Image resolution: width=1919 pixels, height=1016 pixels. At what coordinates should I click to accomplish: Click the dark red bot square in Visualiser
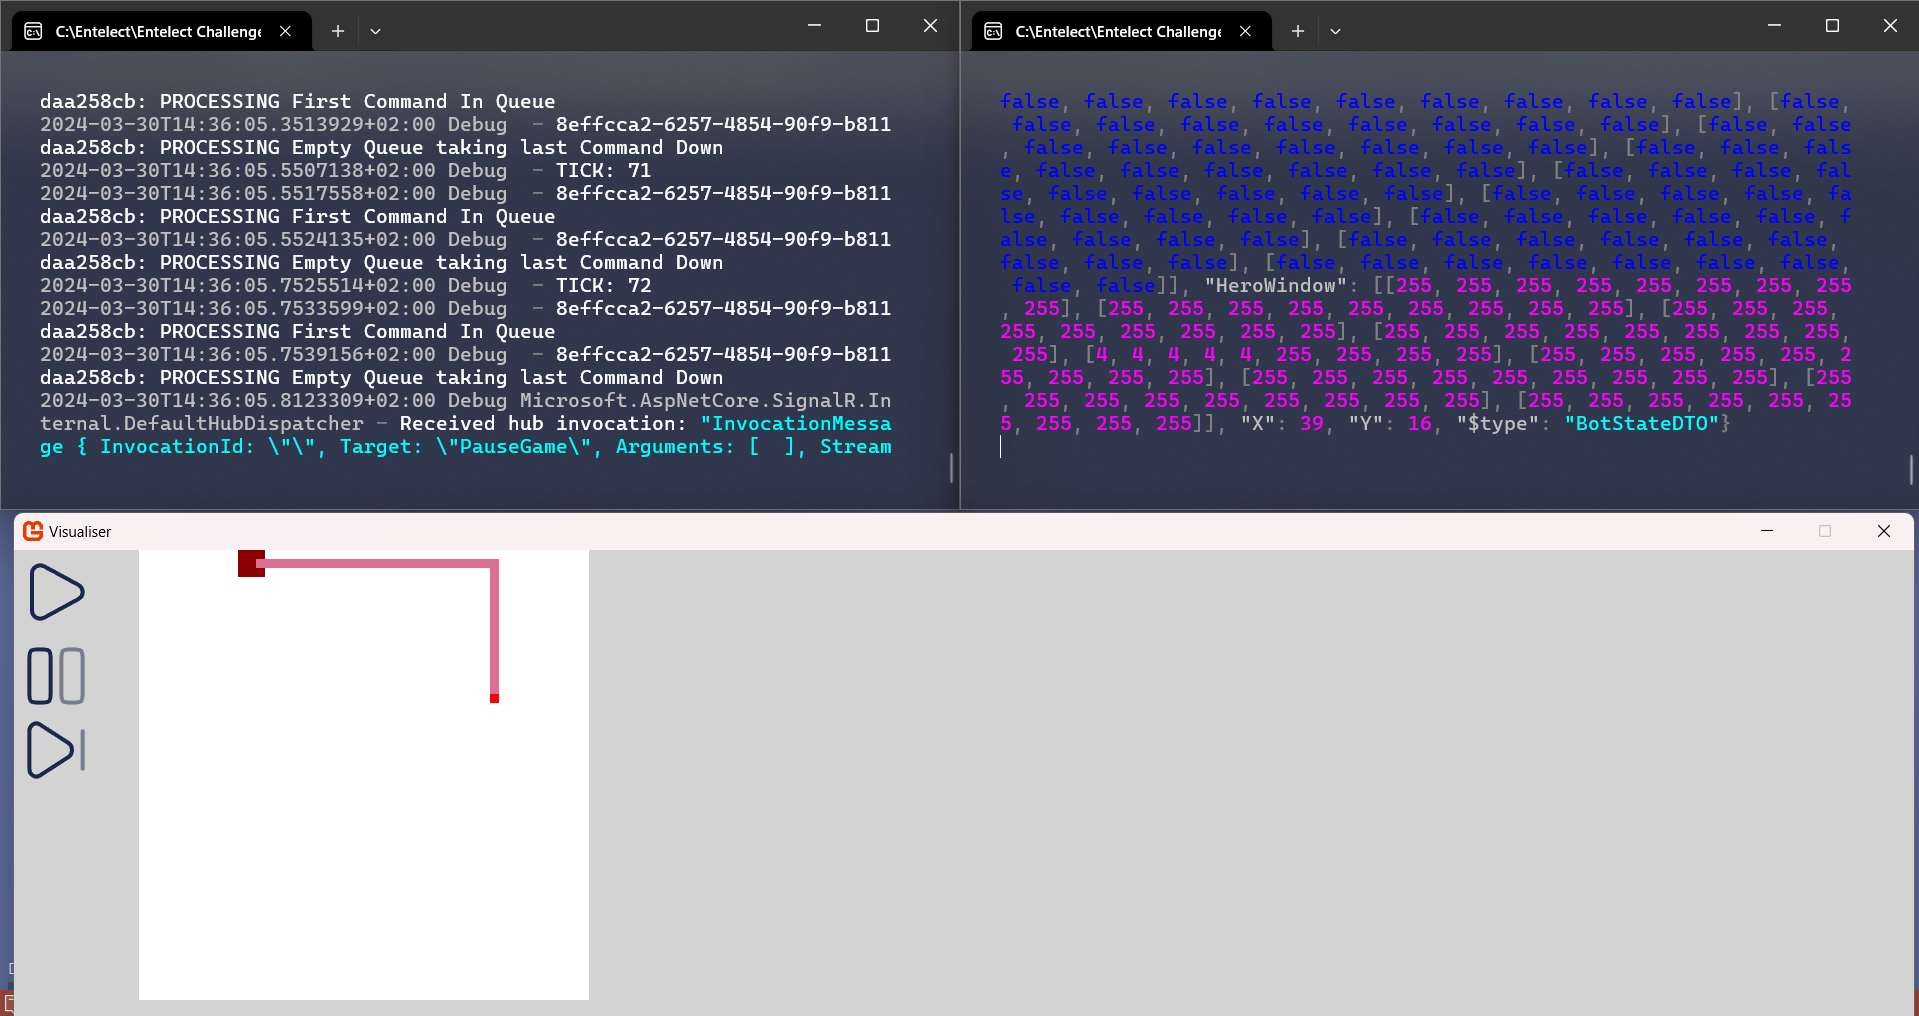tap(251, 563)
